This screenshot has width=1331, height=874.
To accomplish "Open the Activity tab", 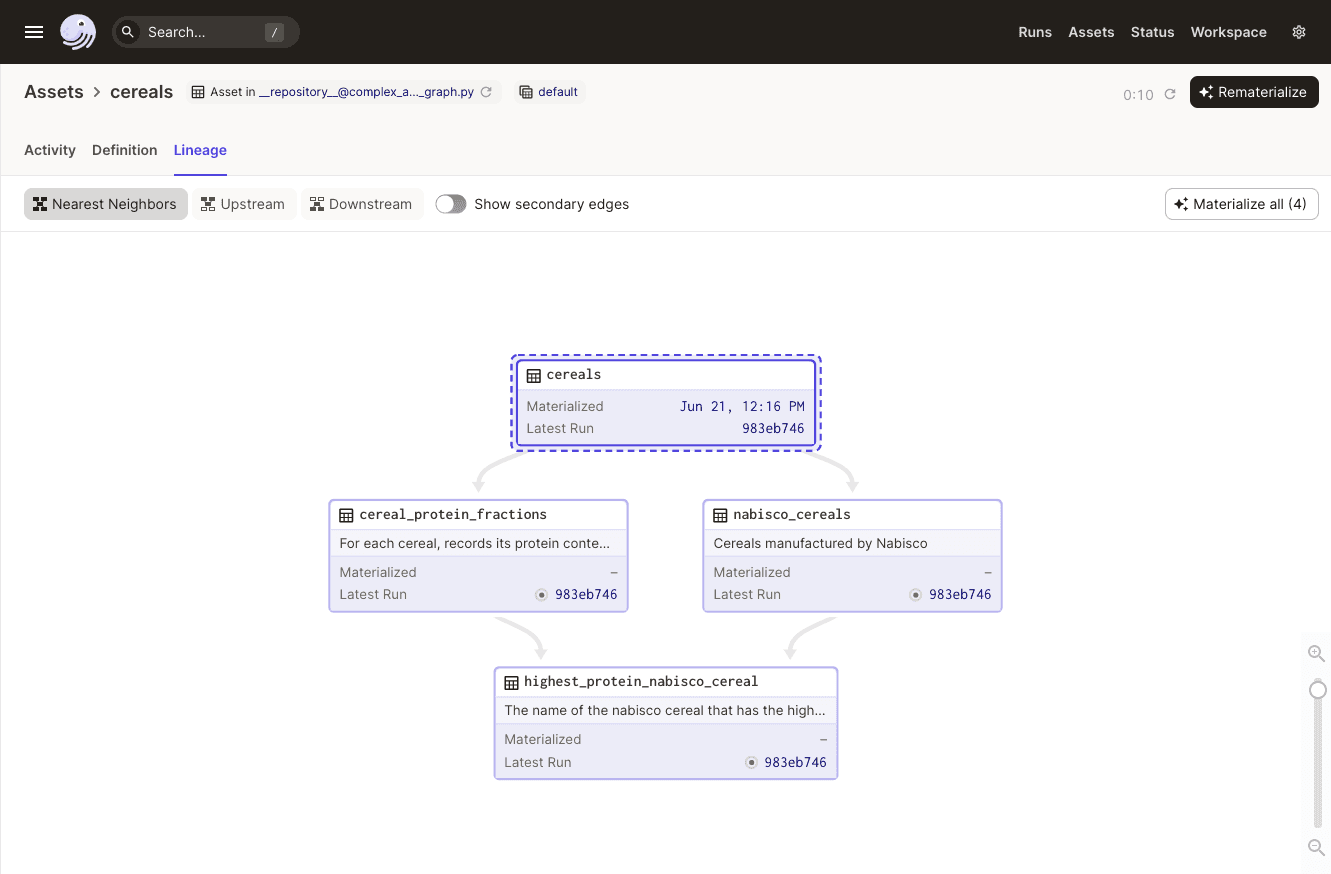I will coord(50,150).
